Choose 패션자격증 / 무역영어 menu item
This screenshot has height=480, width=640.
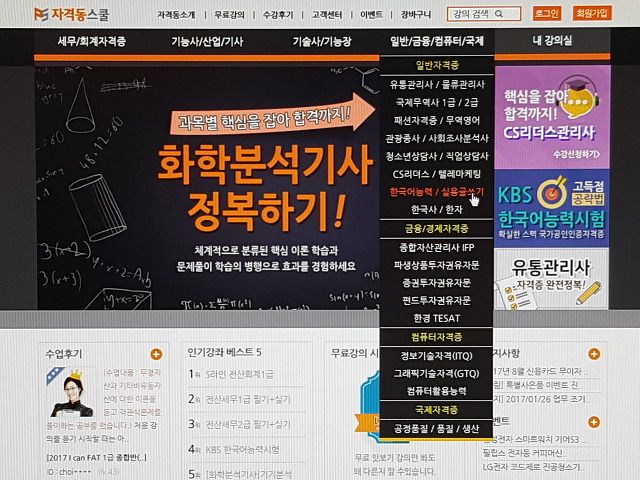click(x=437, y=120)
